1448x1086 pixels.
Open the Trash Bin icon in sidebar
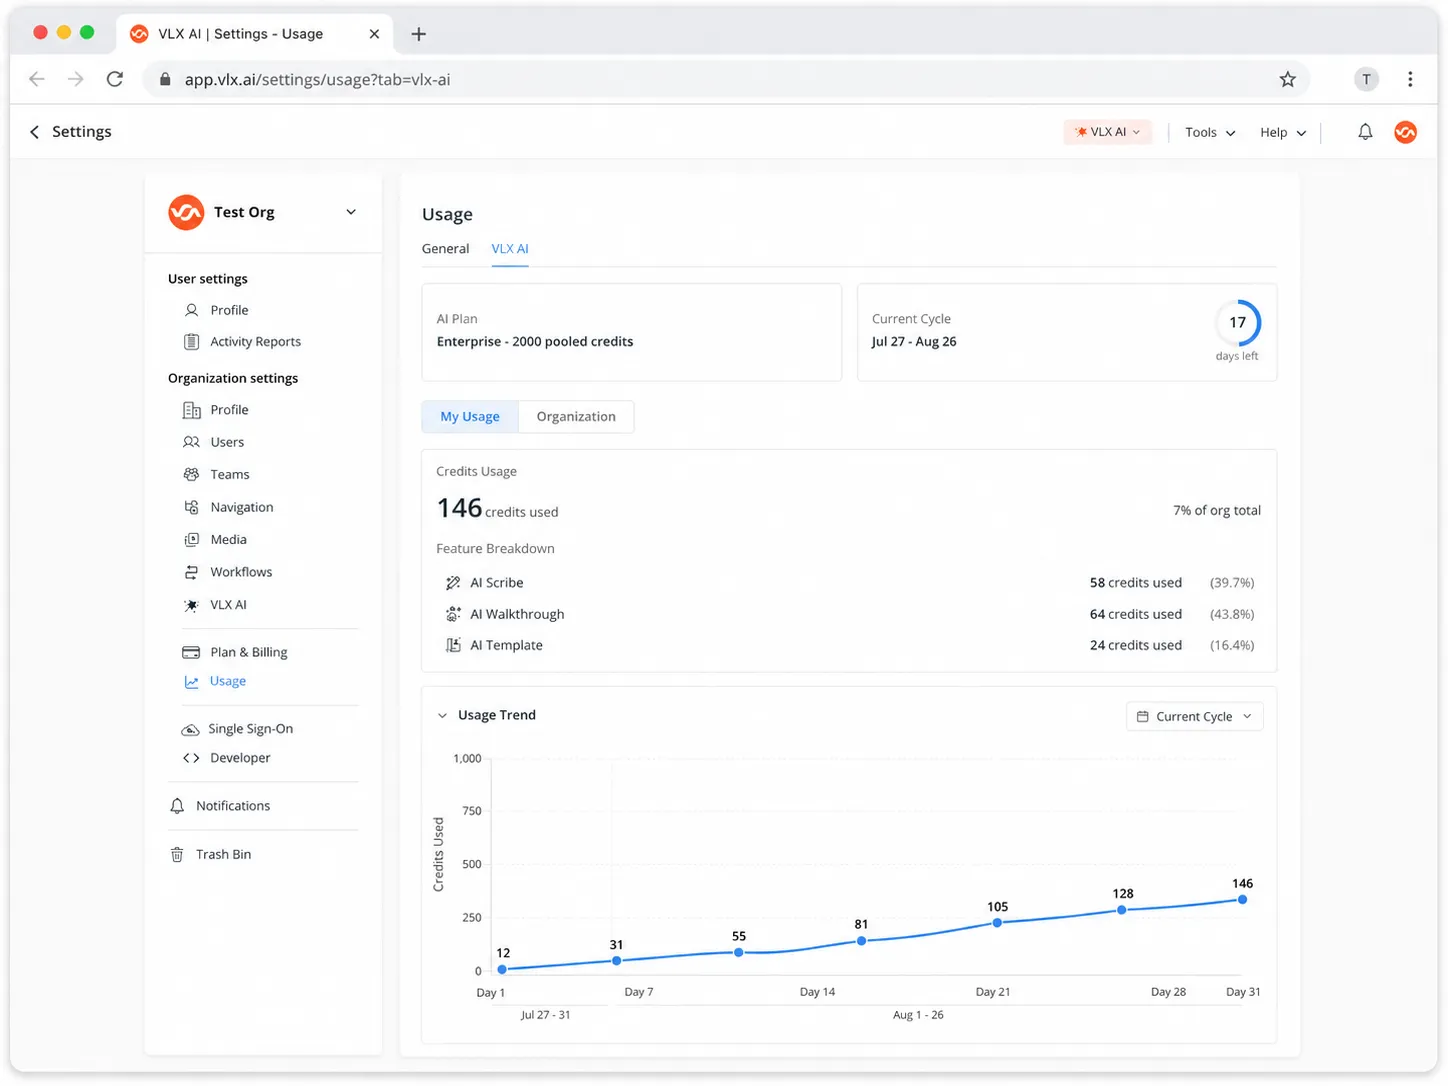pyautogui.click(x=177, y=854)
